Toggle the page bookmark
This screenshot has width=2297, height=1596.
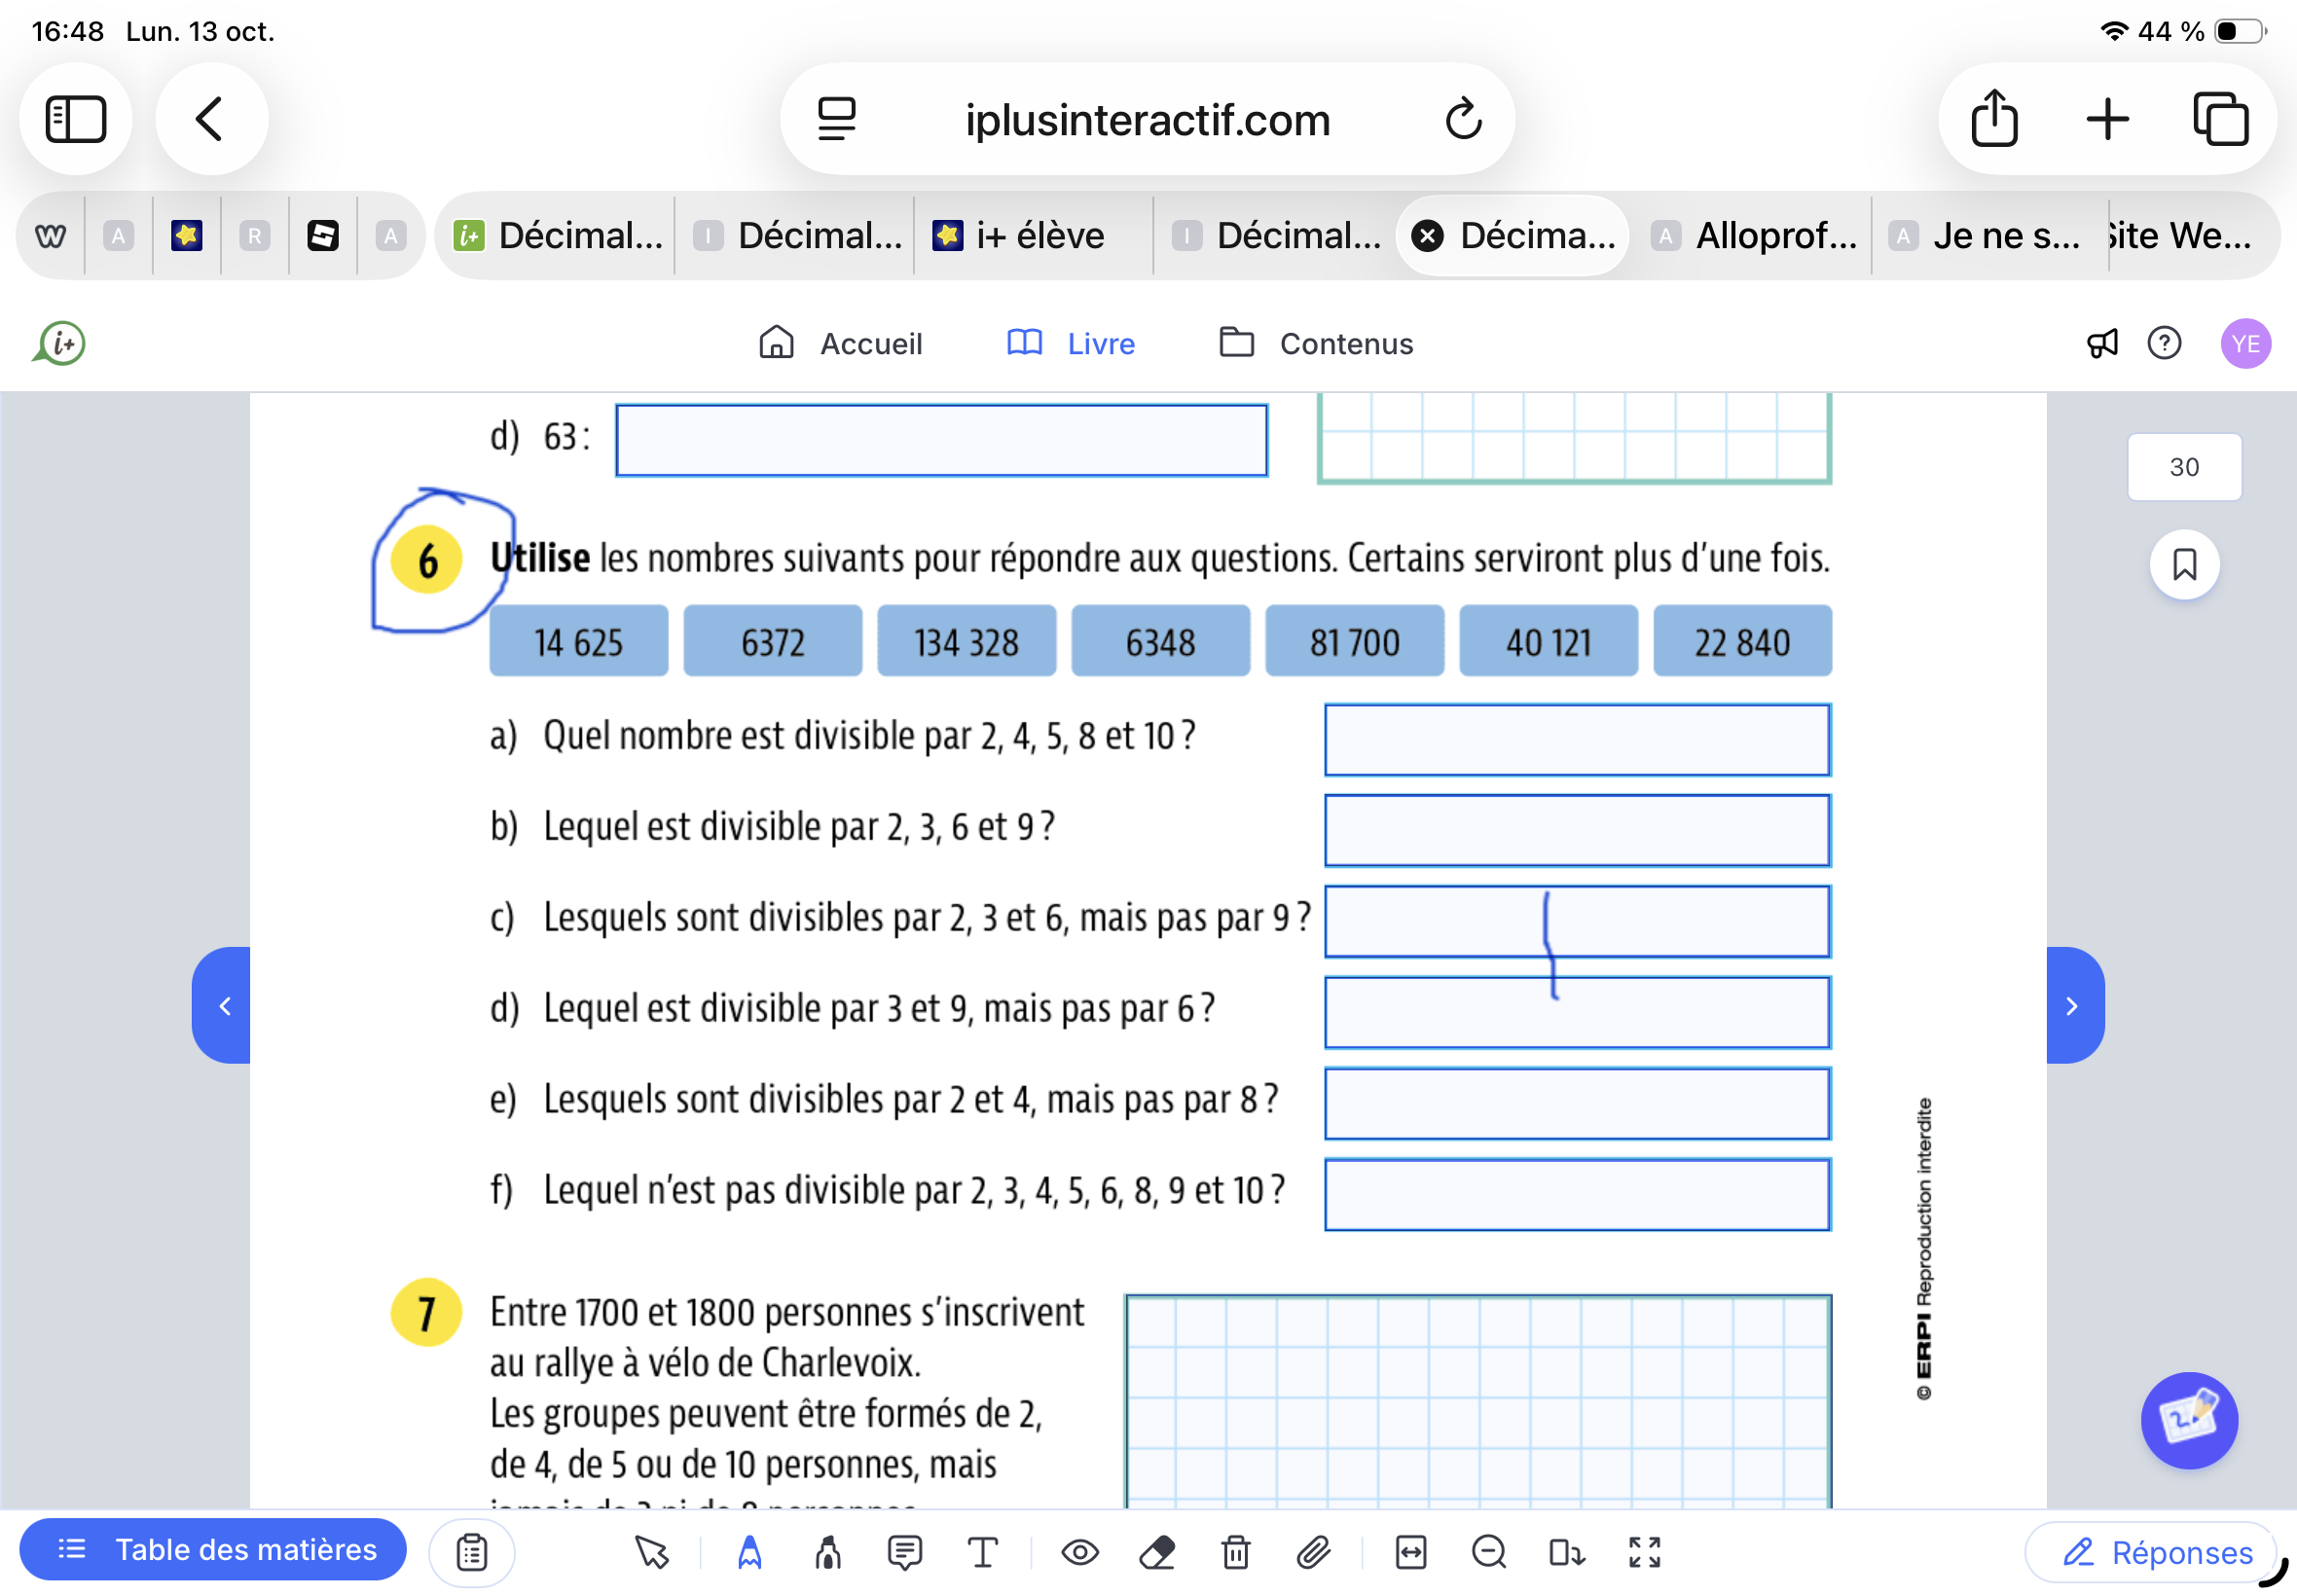[x=2184, y=565]
